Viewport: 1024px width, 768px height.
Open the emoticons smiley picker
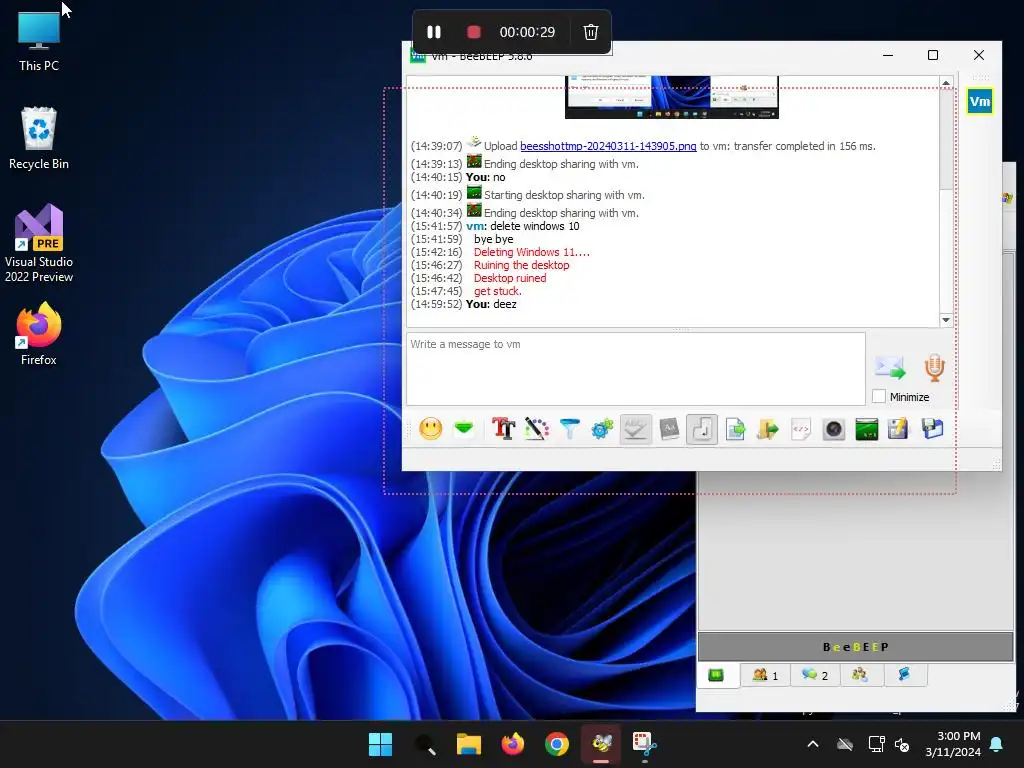click(x=430, y=429)
